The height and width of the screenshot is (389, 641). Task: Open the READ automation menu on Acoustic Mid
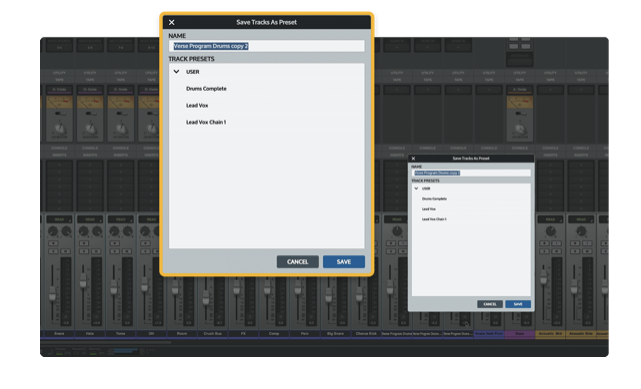pyautogui.click(x=551, y=219)
